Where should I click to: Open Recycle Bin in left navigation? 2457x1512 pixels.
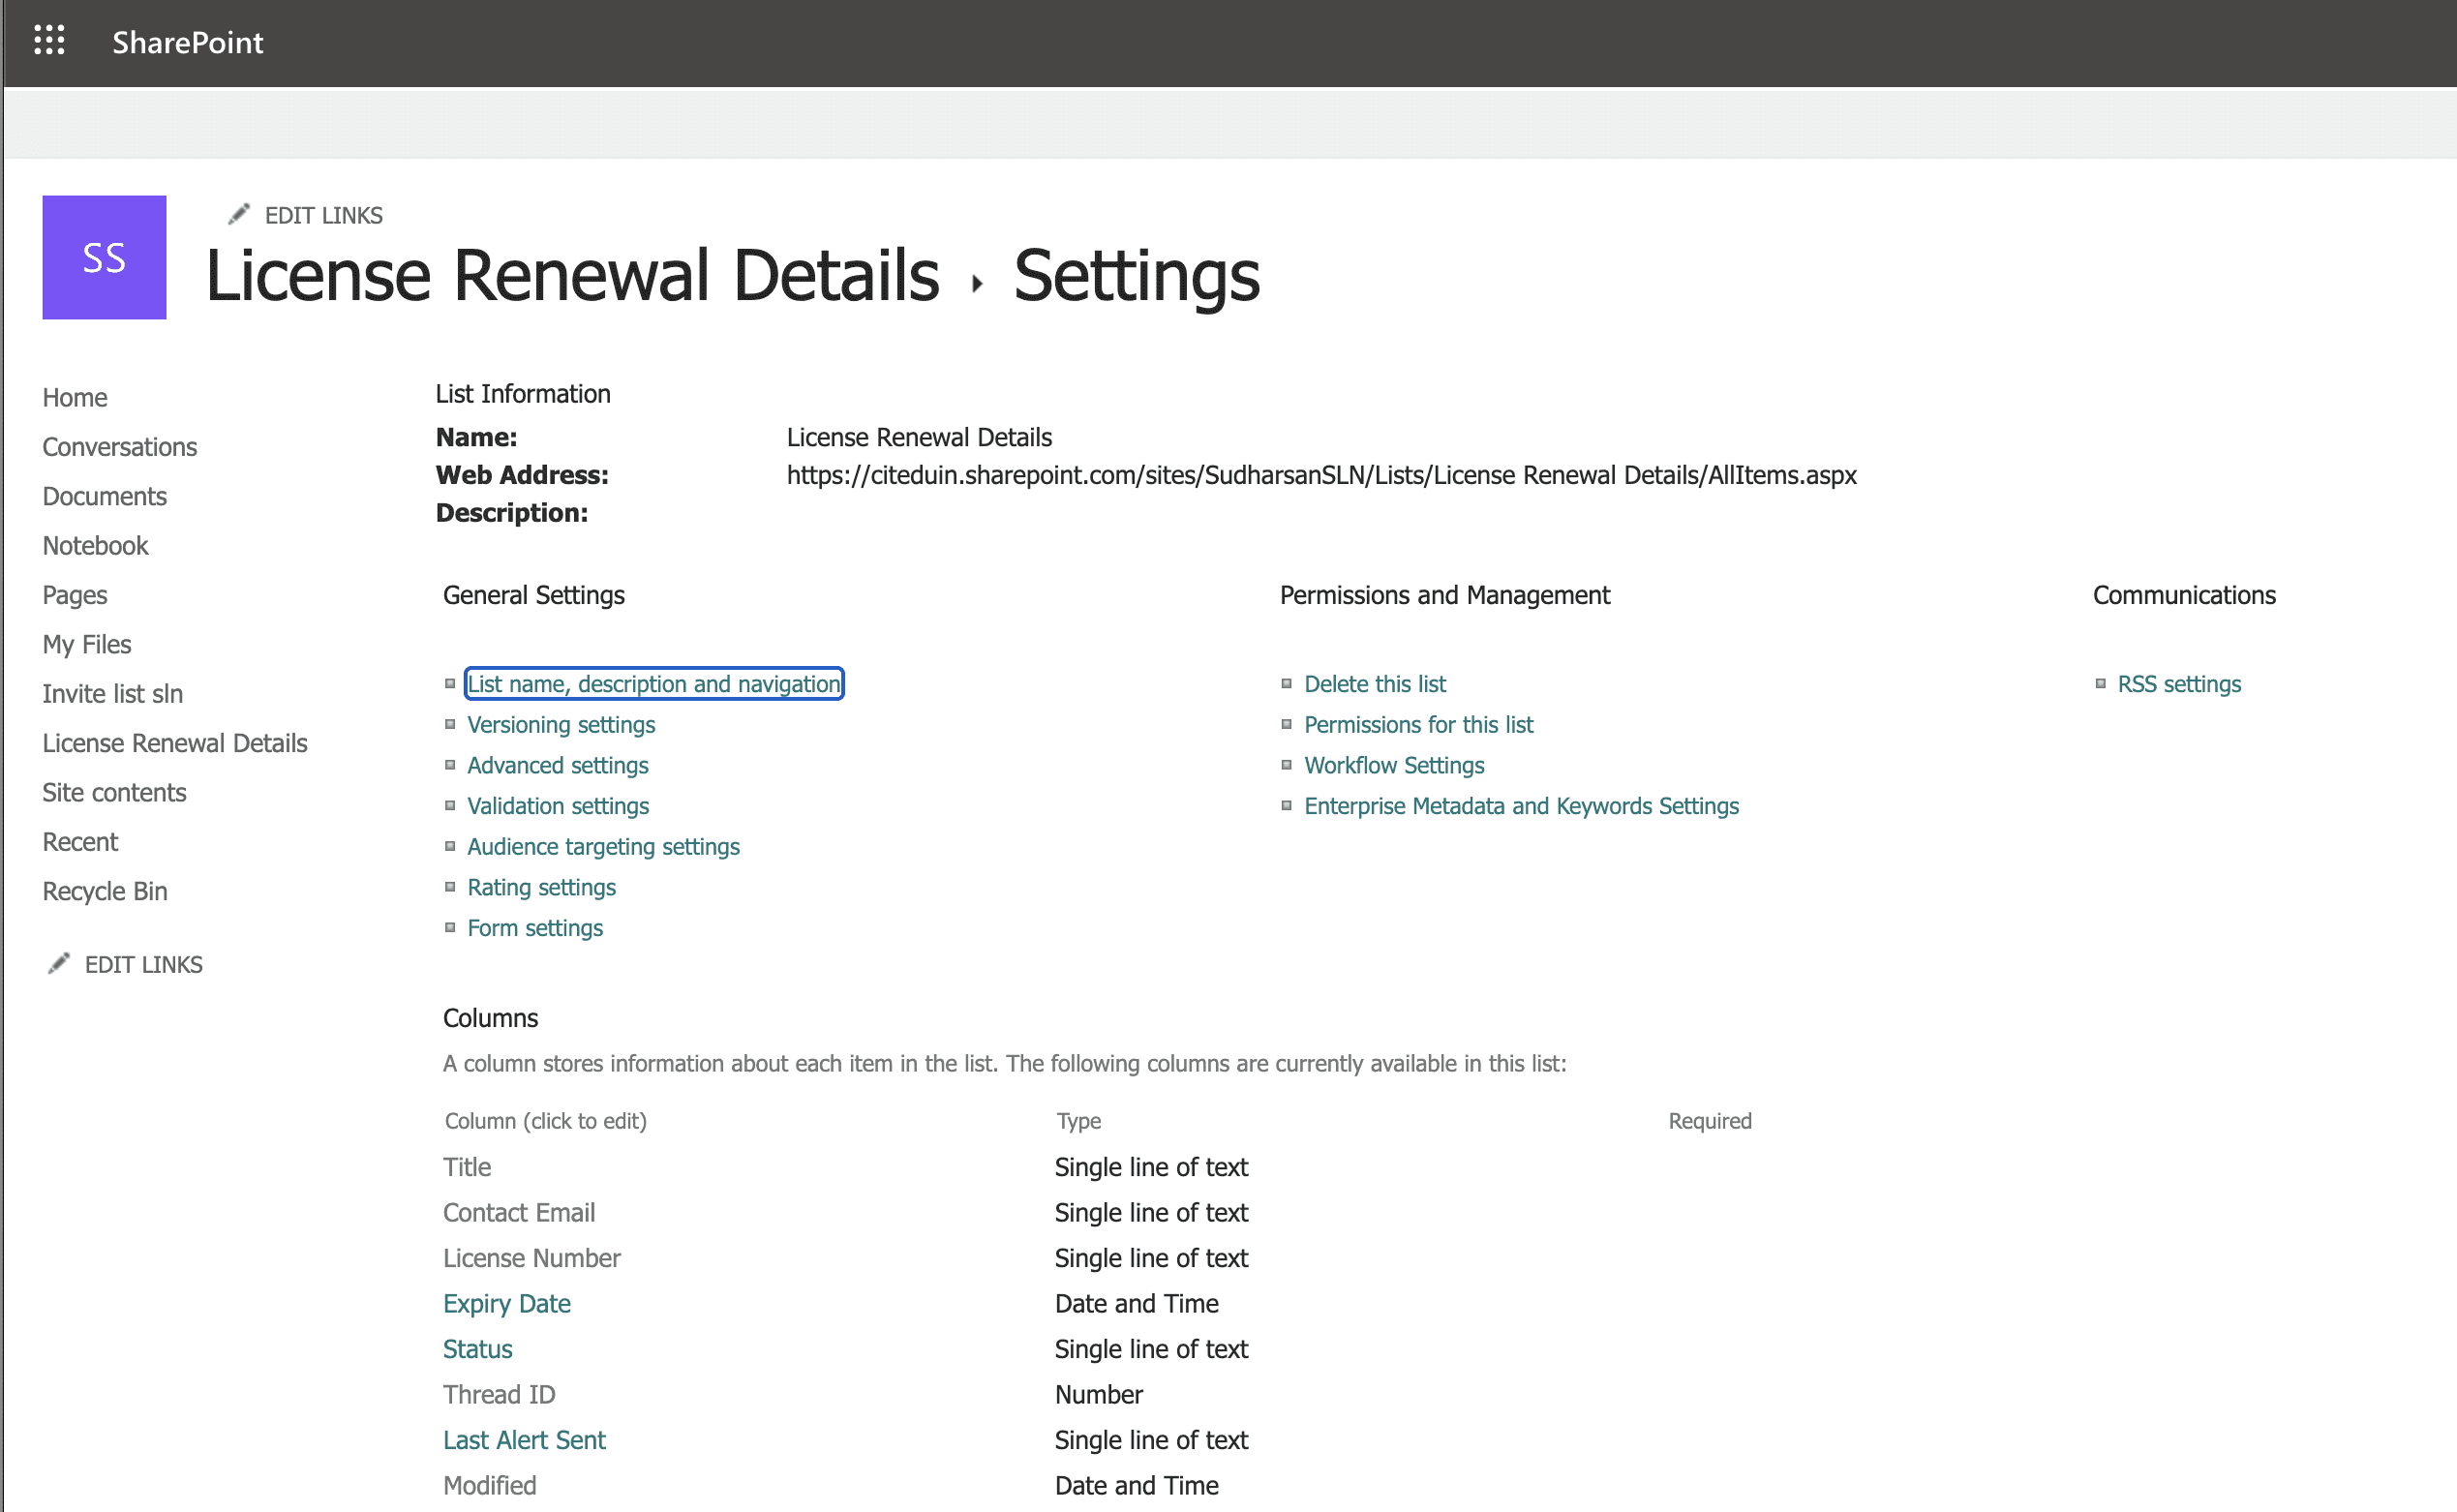pos(105,891)
